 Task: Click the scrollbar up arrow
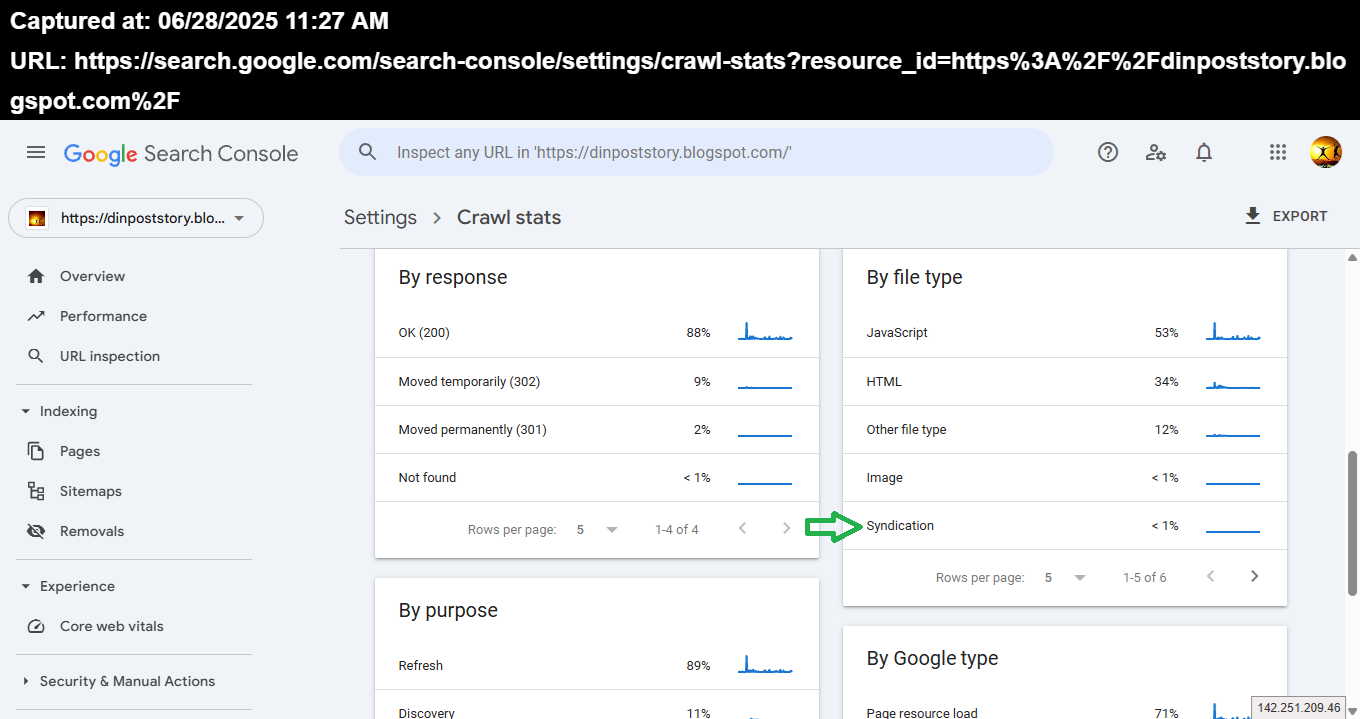click(1352, 257)
